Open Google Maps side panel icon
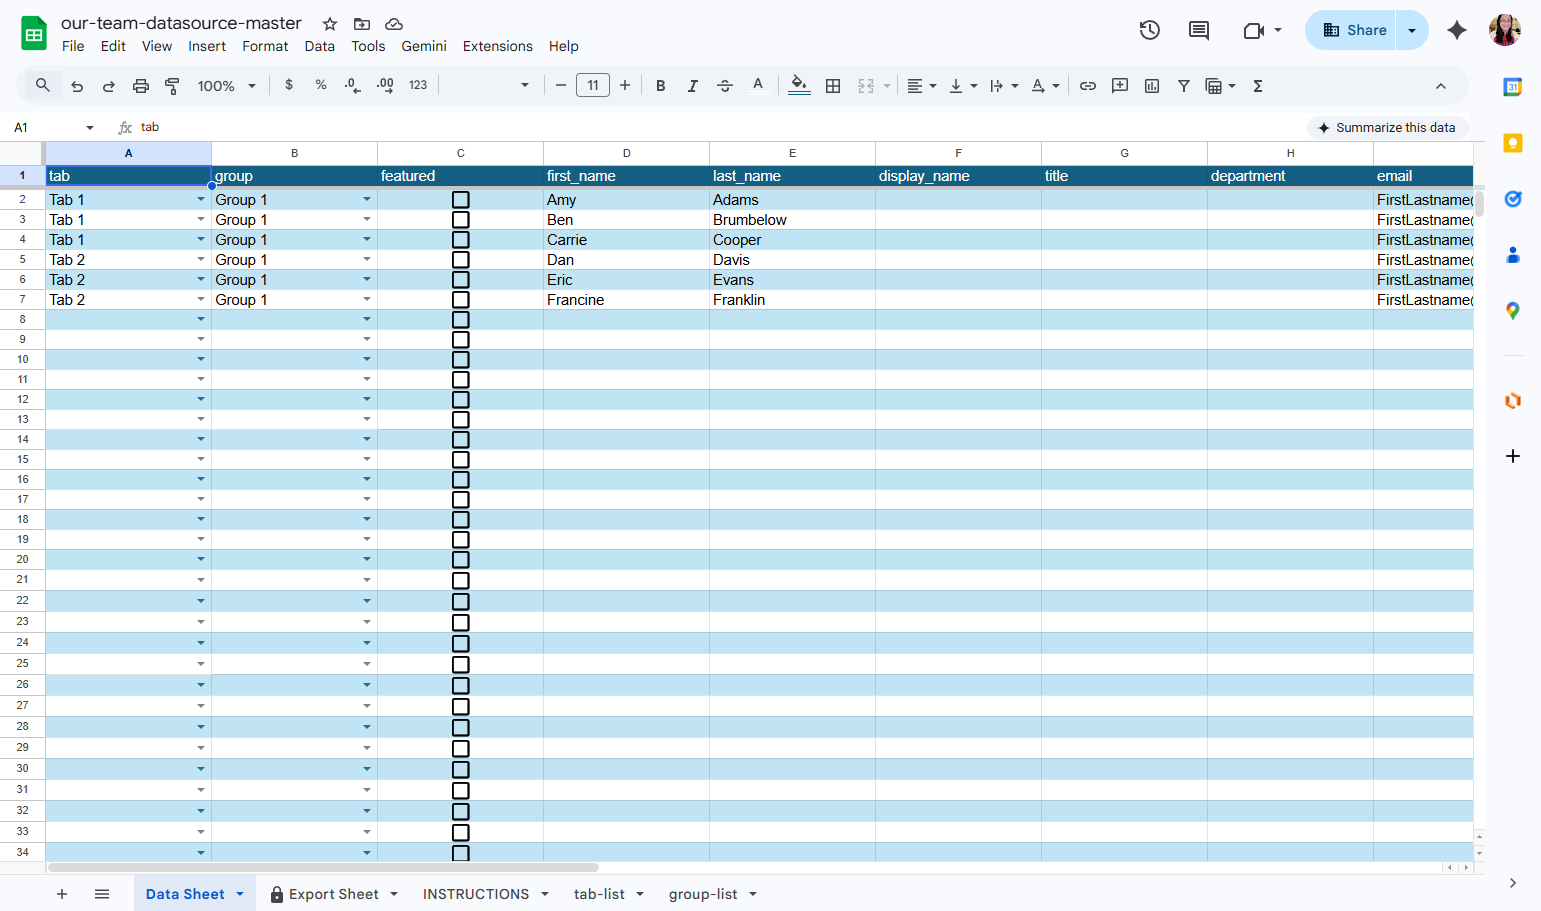Image resolution: width=1541 pixels, height=911 pixels. [x=1513, y=311]
